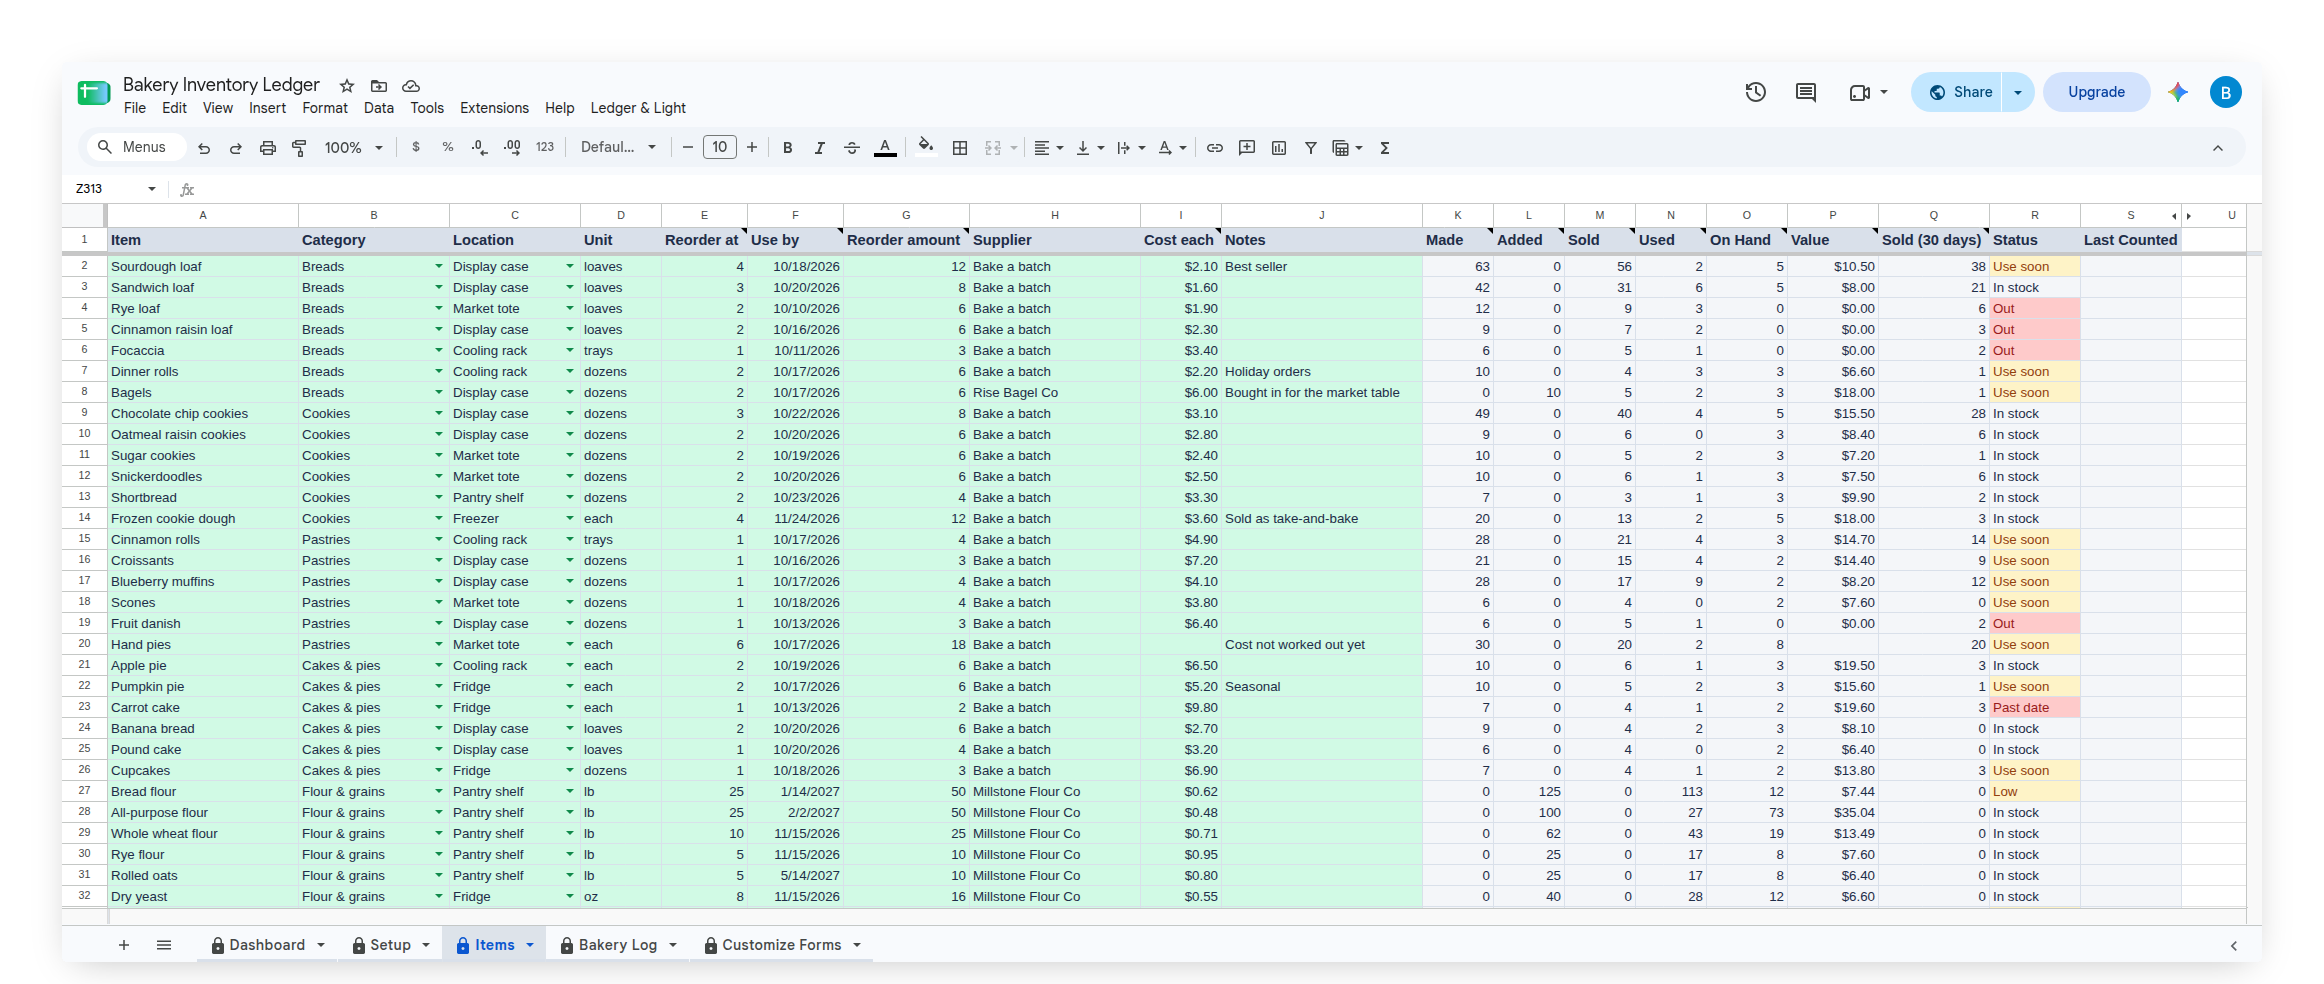This screenshot has height=984, width=2324.
Task: Increase font size with plus
Action: pos(752,147)
